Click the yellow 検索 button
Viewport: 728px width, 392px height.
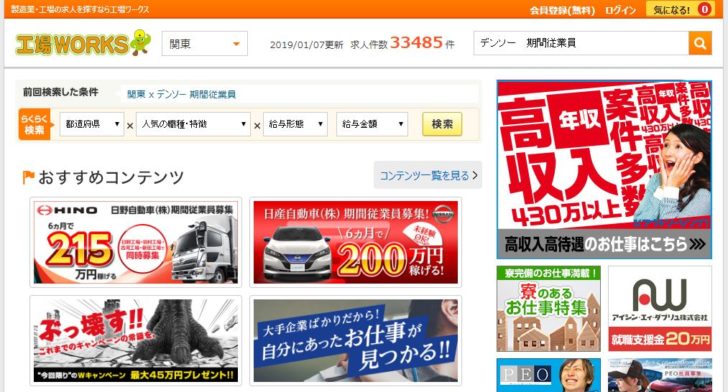pos(442,124)
